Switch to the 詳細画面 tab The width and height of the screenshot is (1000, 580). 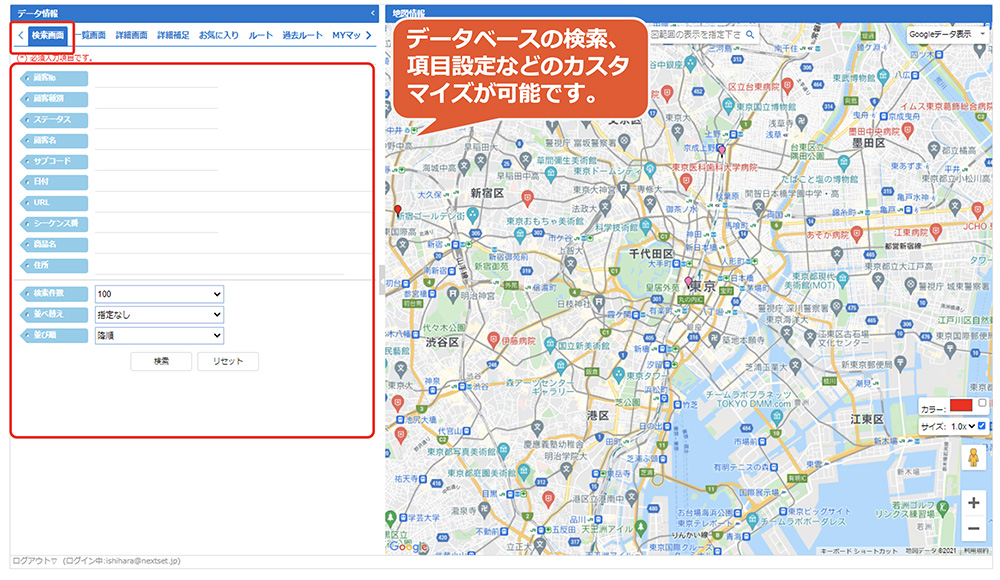pyautogui.click(x=131, y=36)
